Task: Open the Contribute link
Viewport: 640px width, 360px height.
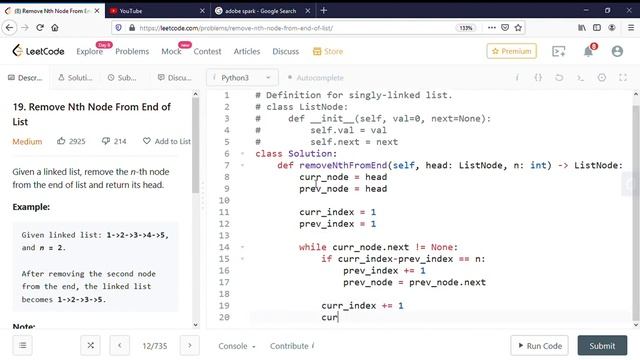Action: coord(291,346)
